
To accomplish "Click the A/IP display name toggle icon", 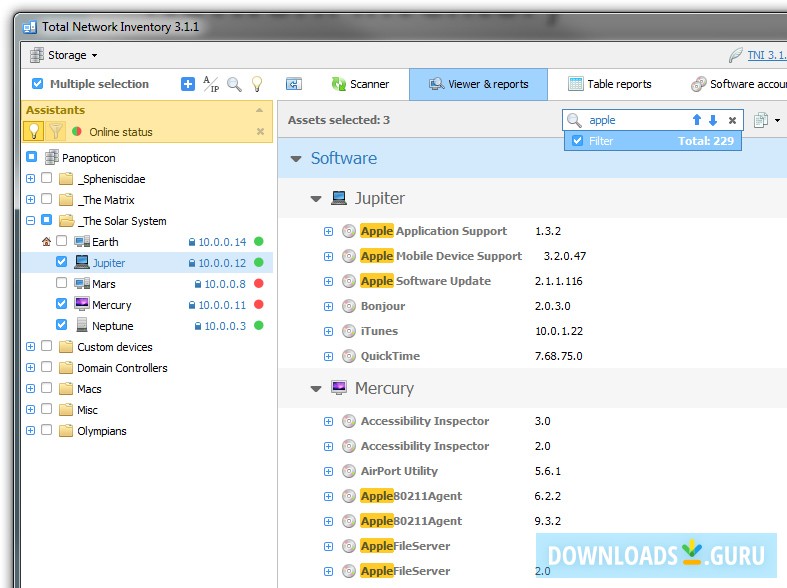I will [x=211, y=84].
